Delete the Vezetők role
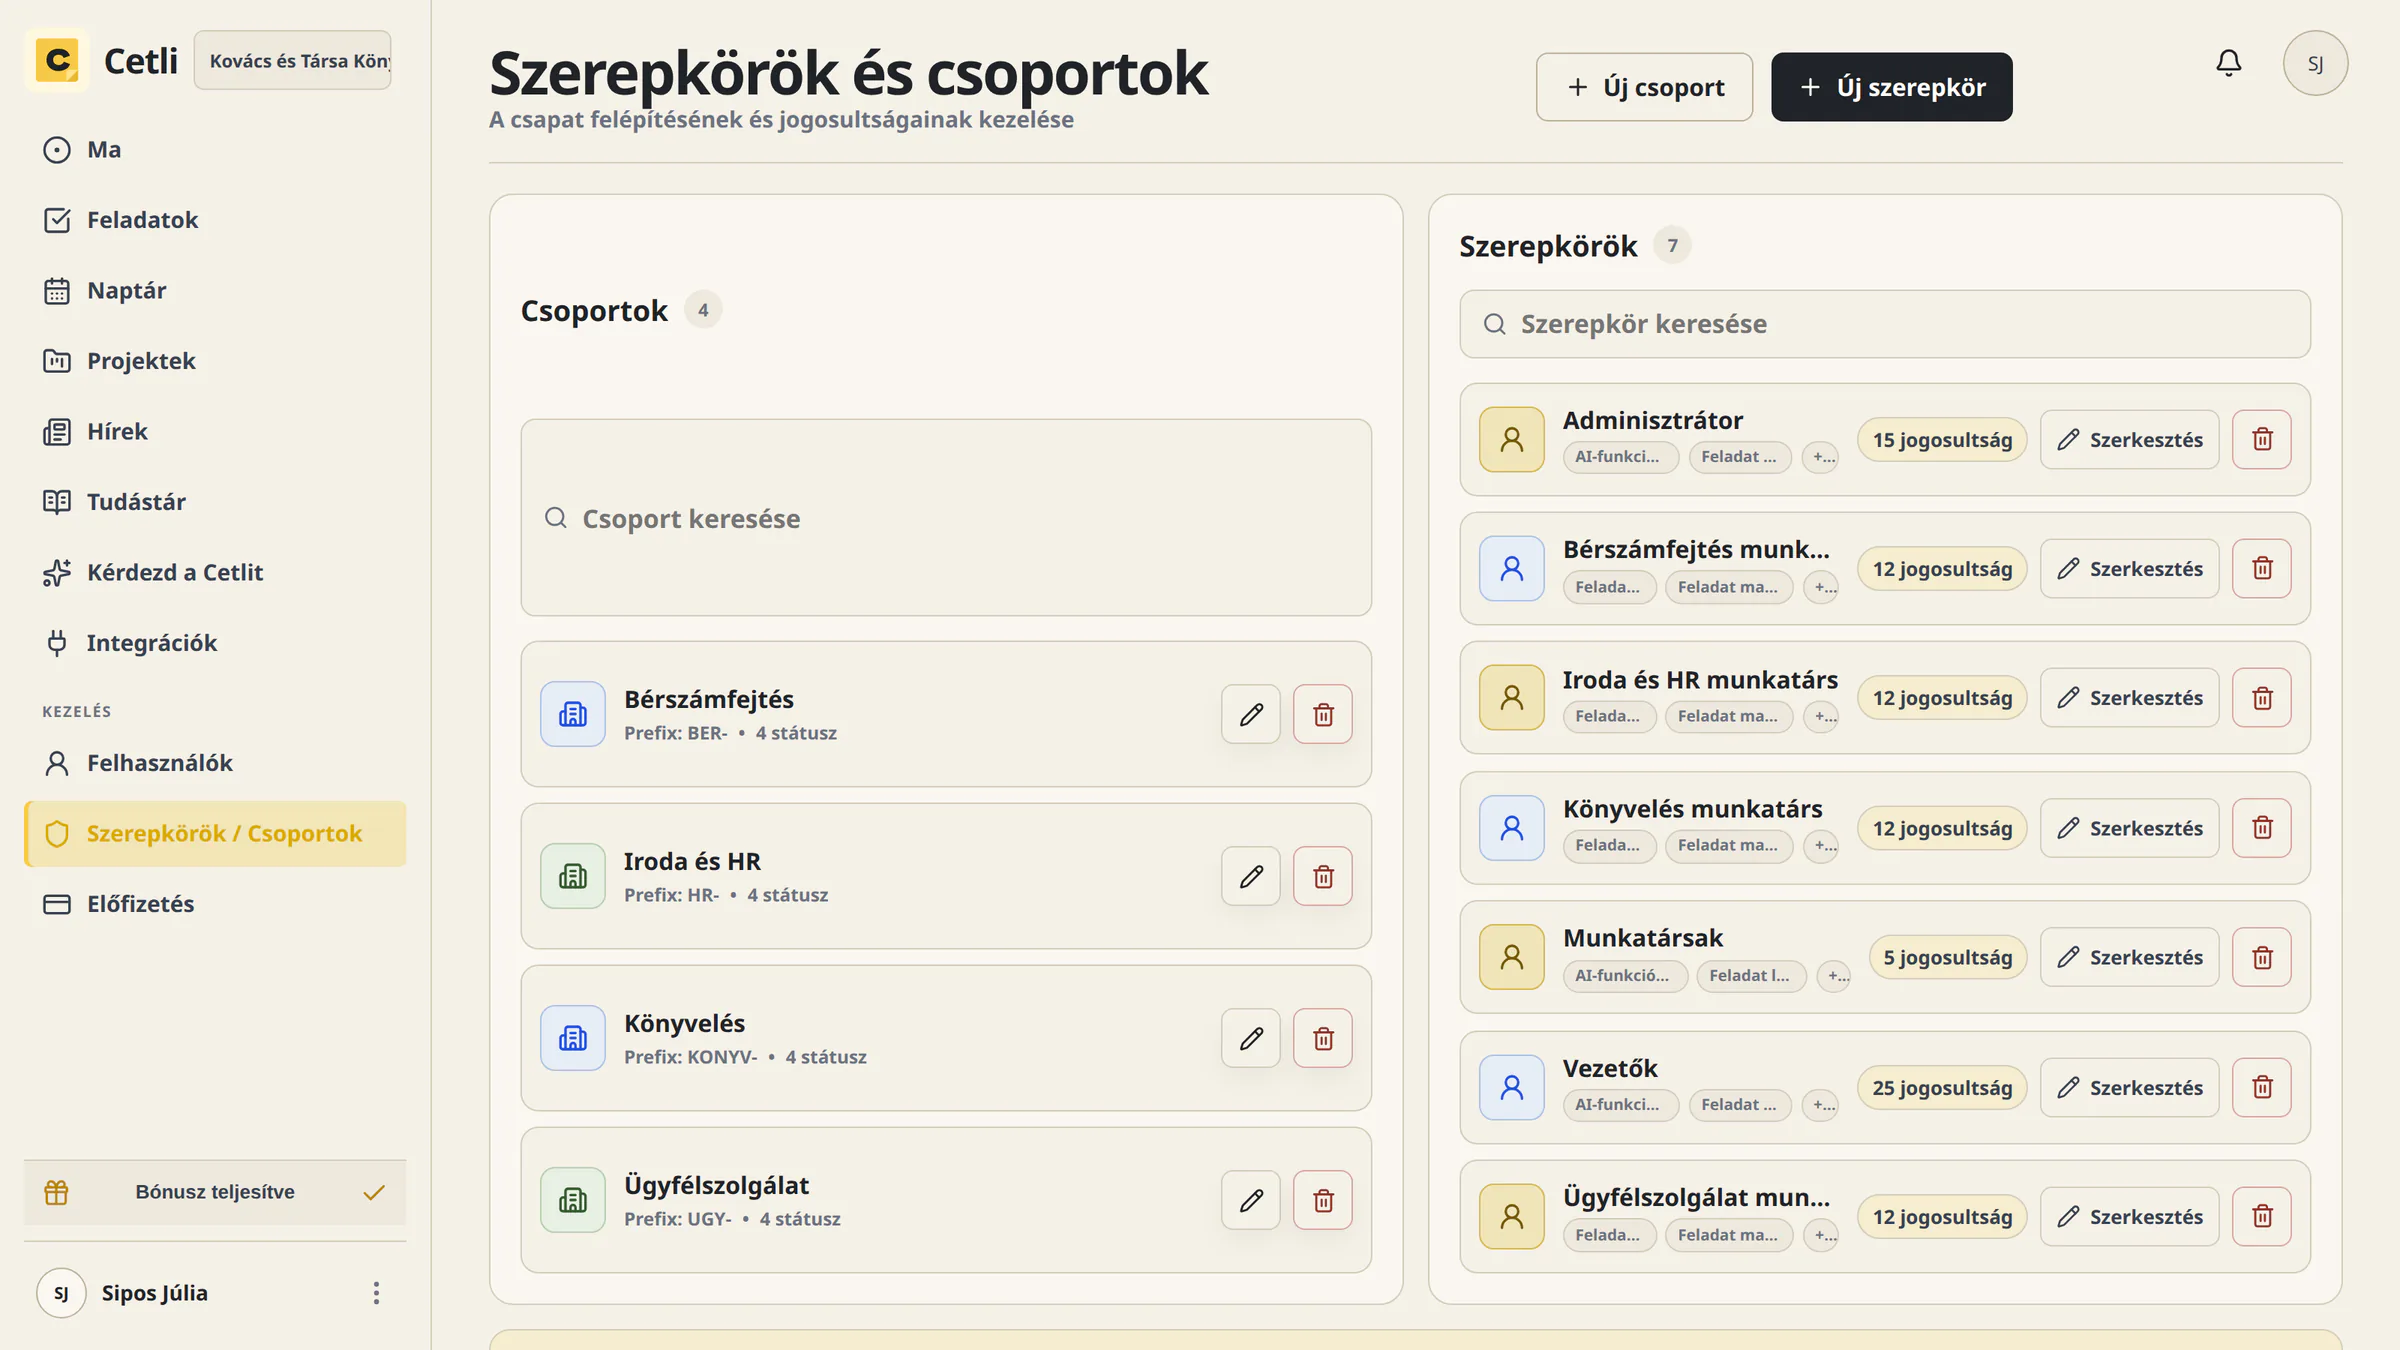Viewport: 2400px width, 1350px height. pos(2262,1087)
